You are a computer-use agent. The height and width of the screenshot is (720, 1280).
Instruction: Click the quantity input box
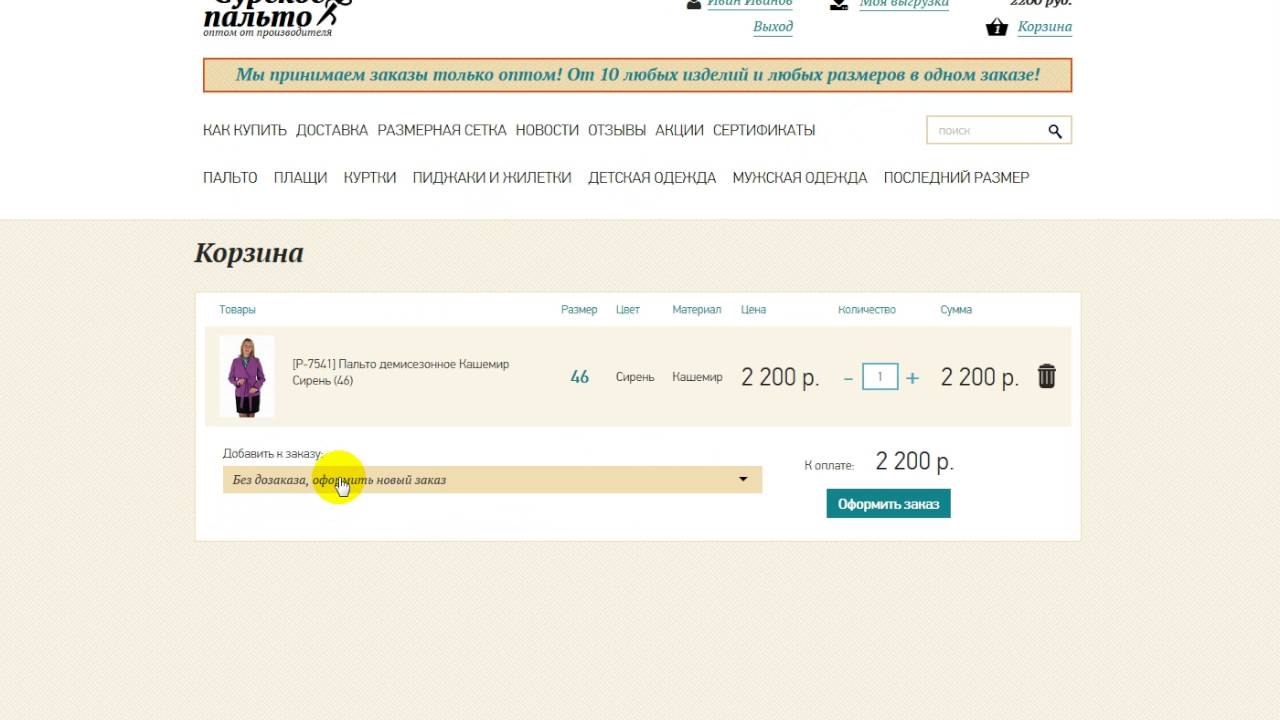(x=880, y=377)
